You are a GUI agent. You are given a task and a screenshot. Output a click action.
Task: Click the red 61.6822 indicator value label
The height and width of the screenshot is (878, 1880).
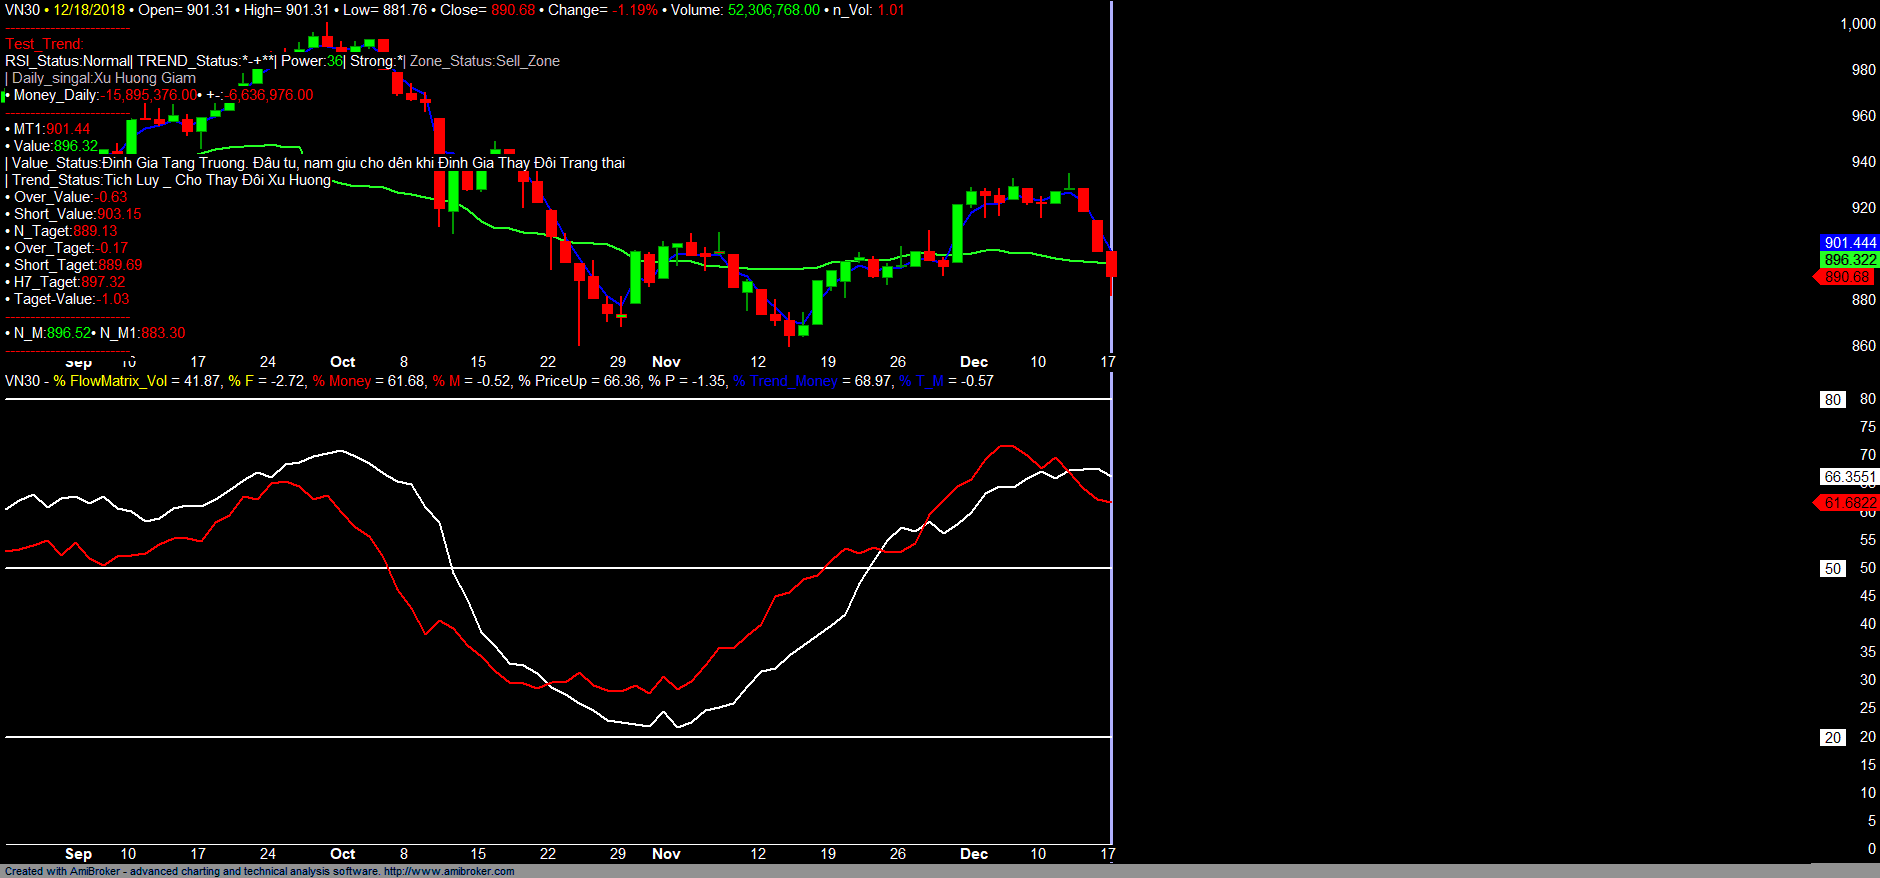[1848, 503]
